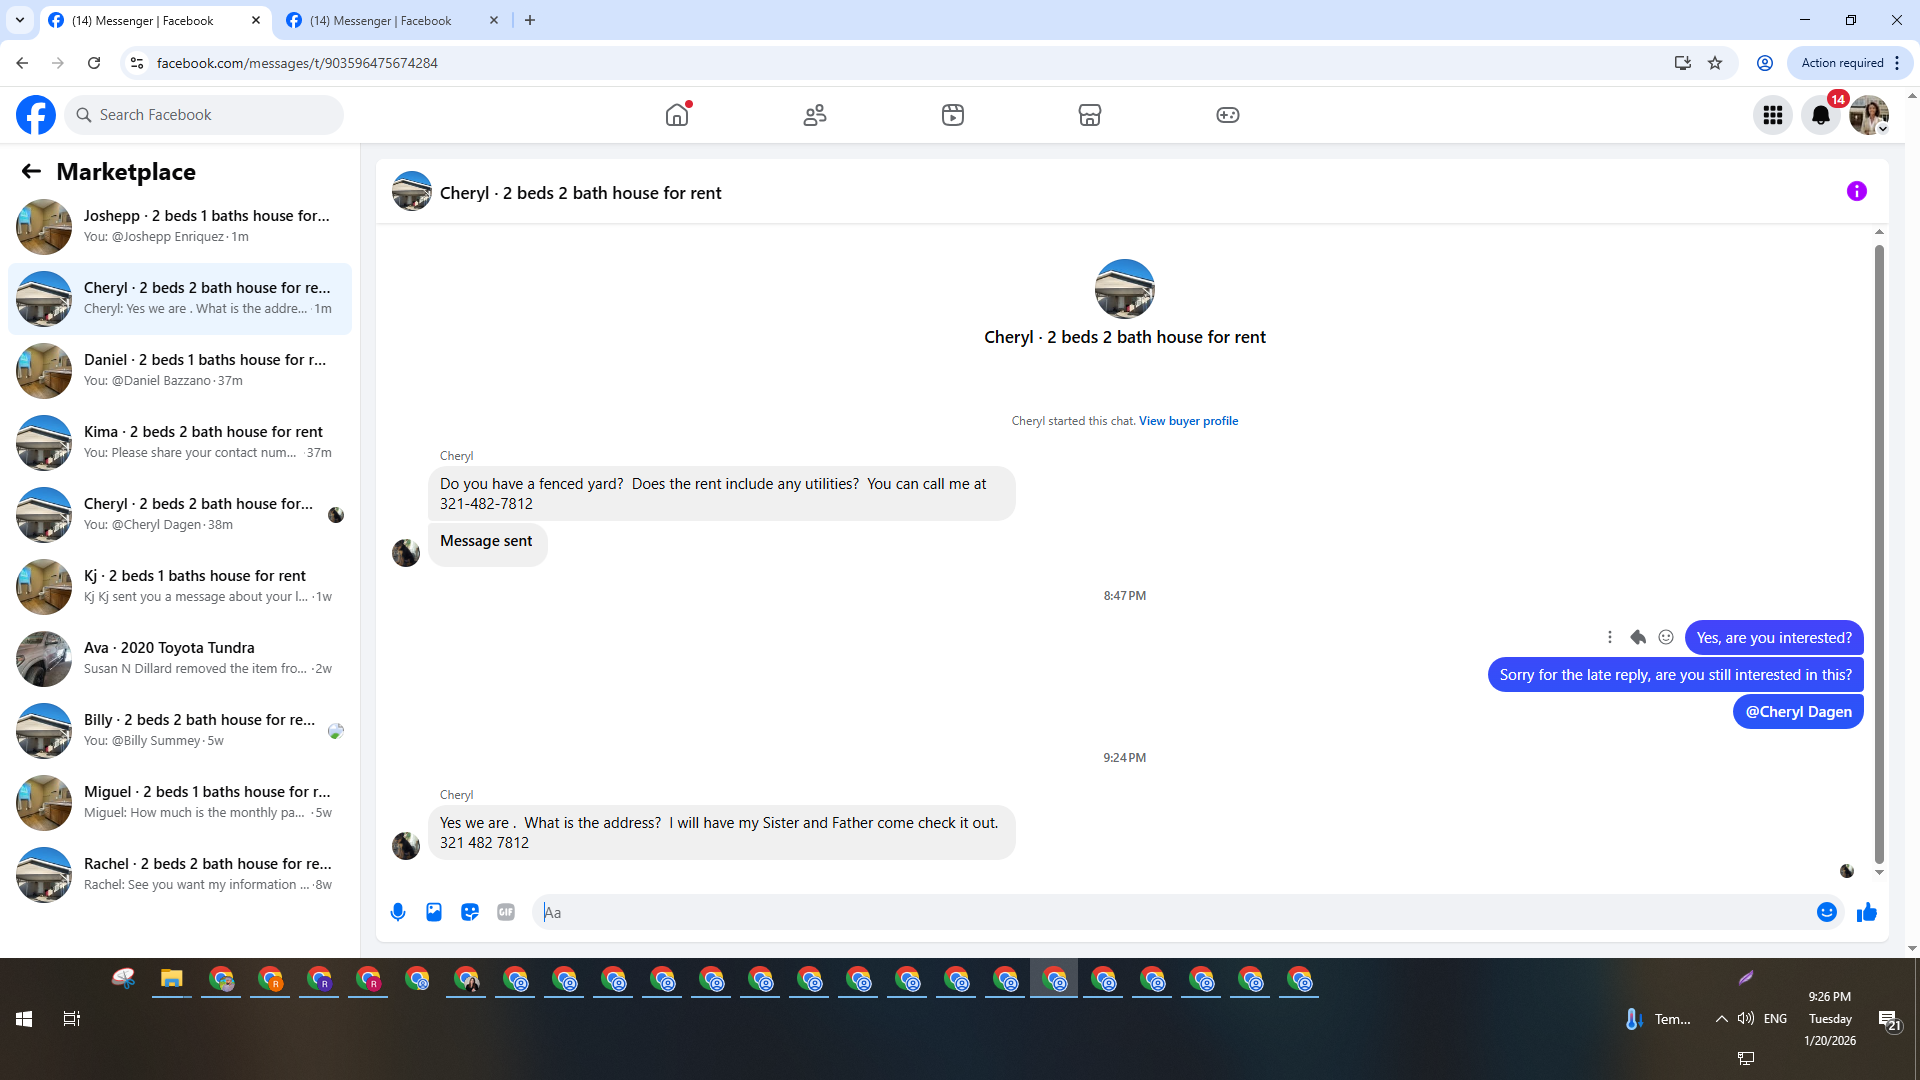Viewport: 1920px width, 1080px height.
Task: Choose a GIF for the message
Action: coord(506,912)
